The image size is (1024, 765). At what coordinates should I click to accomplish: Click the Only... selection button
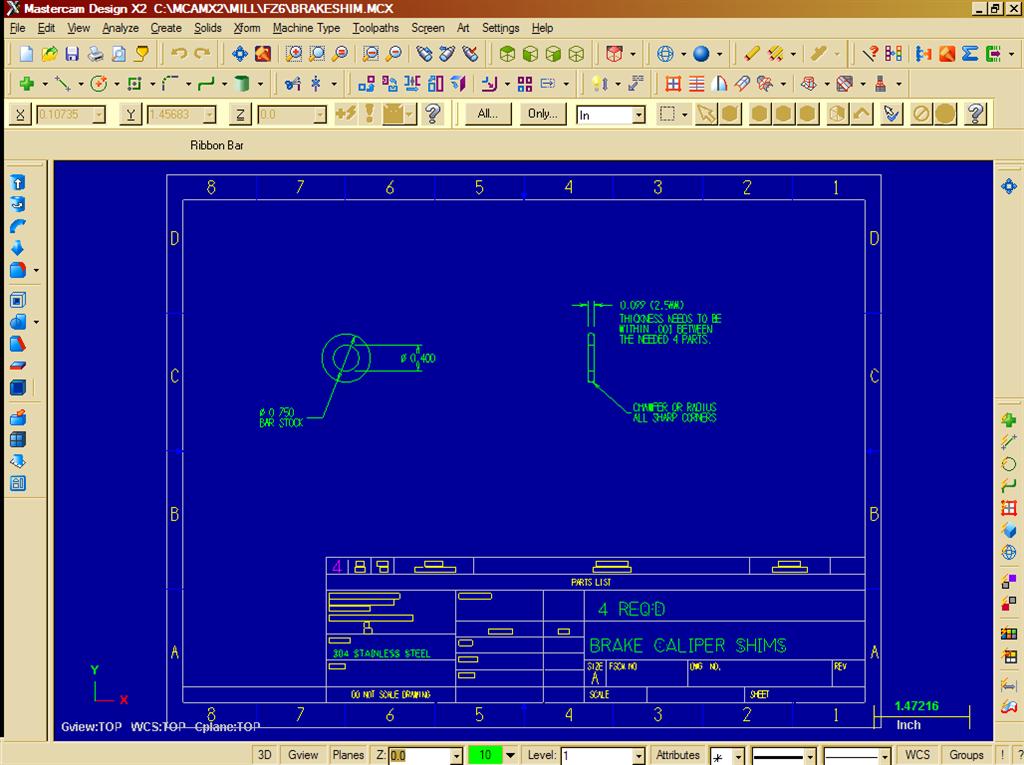pyautogui.click(x=543, y=114)
